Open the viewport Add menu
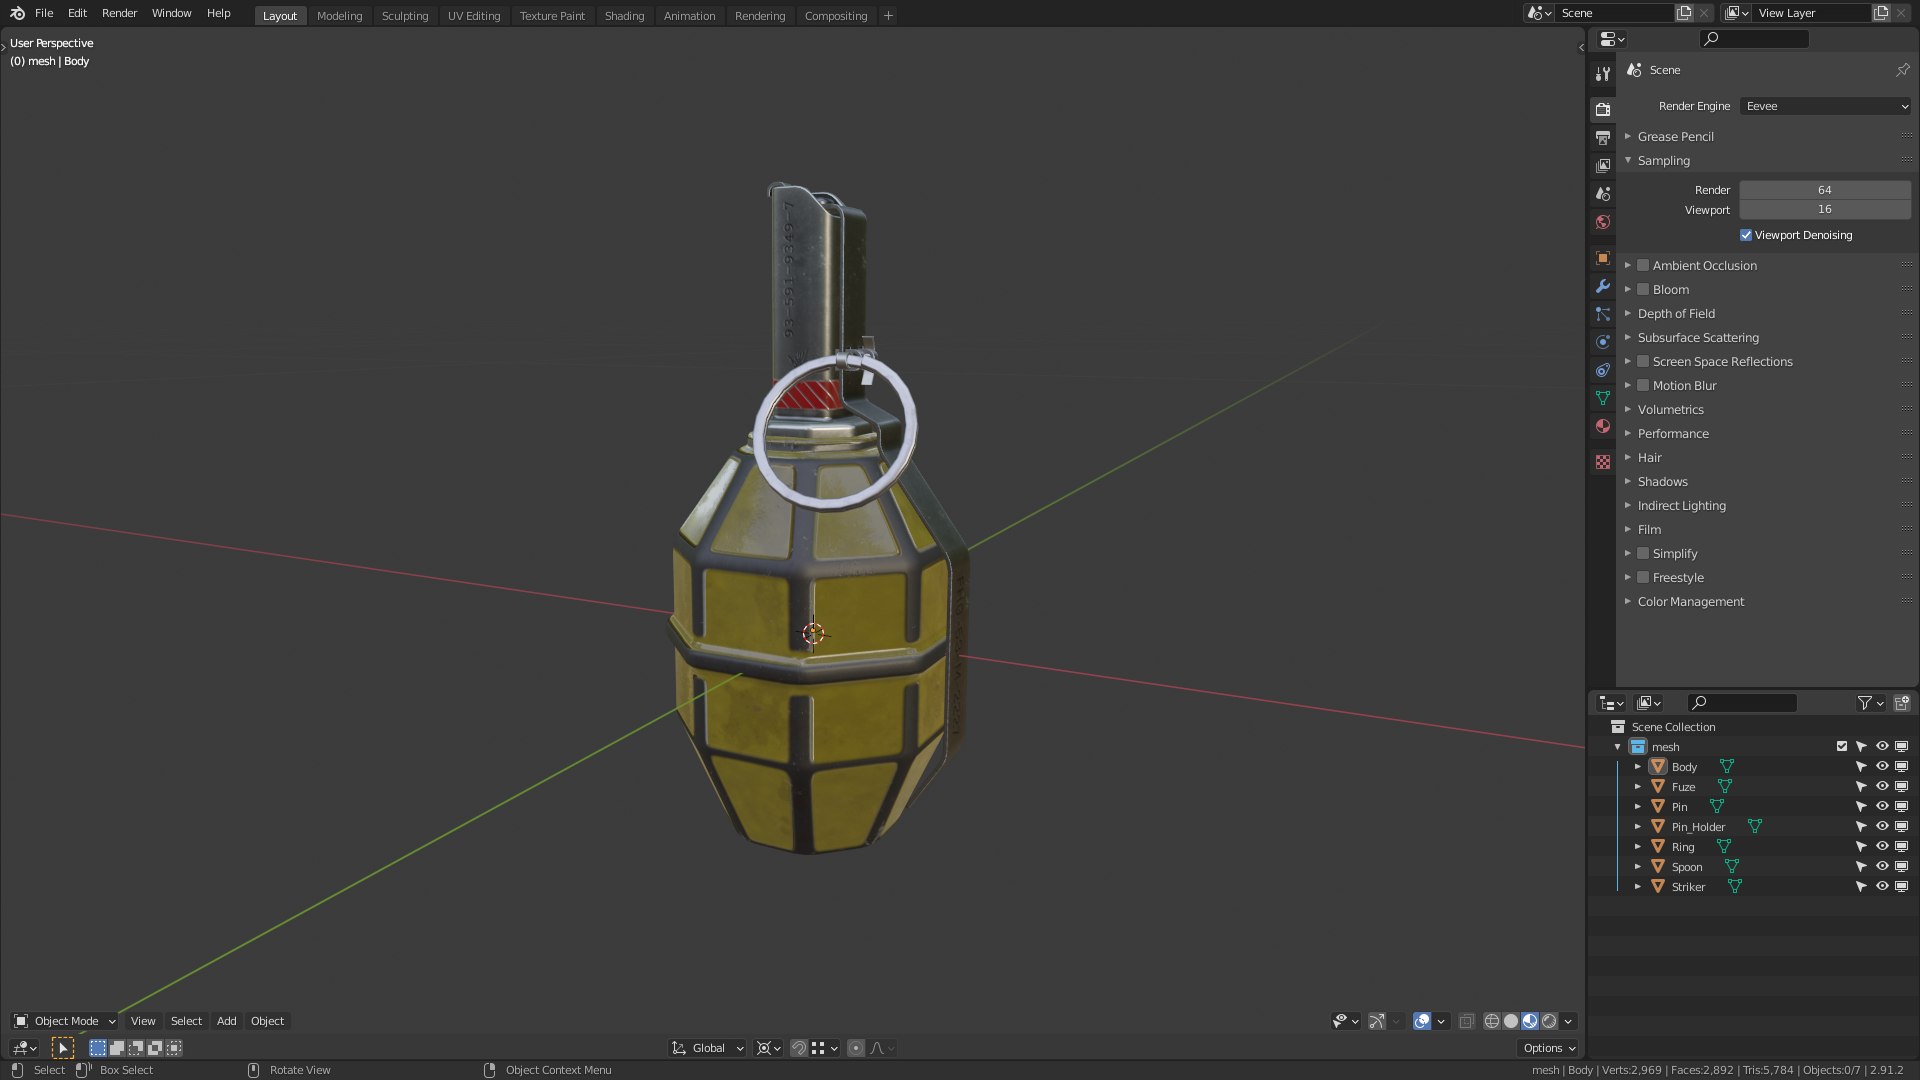 (227, 1021)
